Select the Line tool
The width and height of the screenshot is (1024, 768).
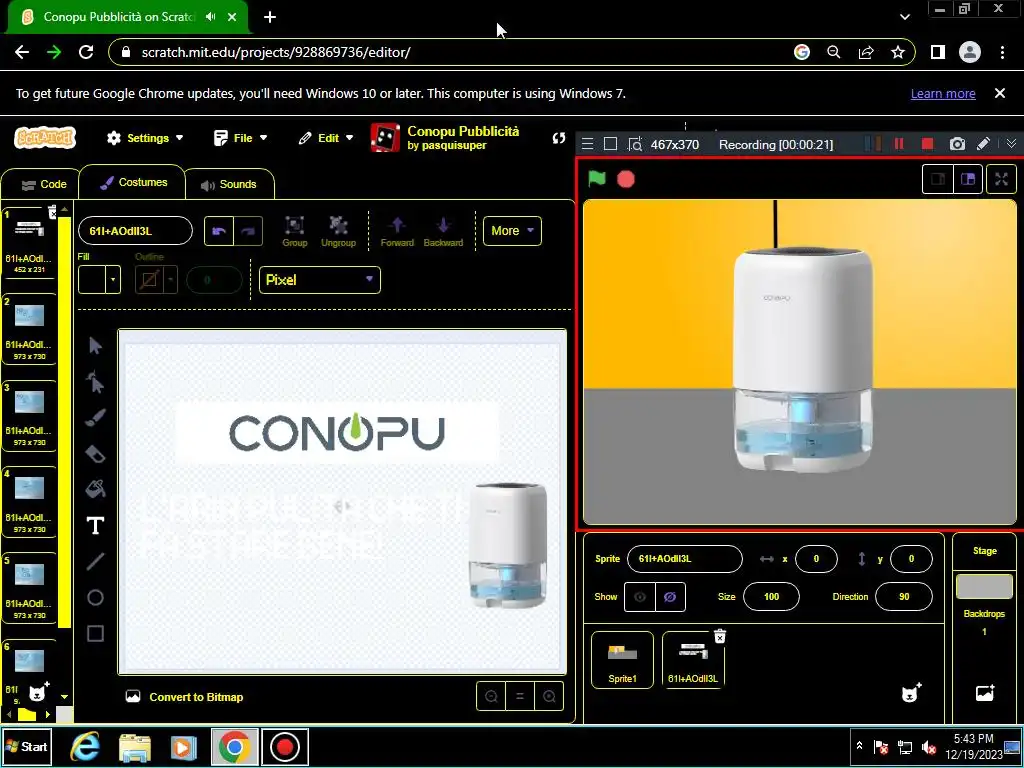click(95, 562)
